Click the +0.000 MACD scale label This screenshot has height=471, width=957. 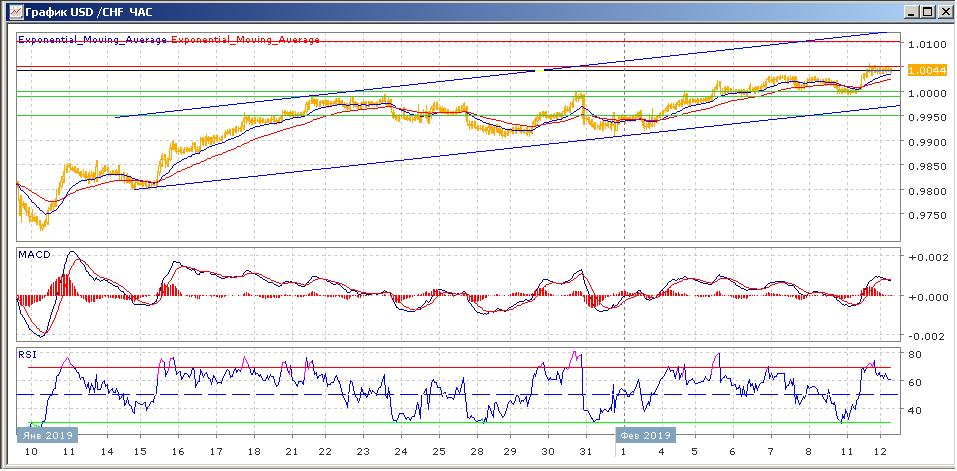point(927,297)
